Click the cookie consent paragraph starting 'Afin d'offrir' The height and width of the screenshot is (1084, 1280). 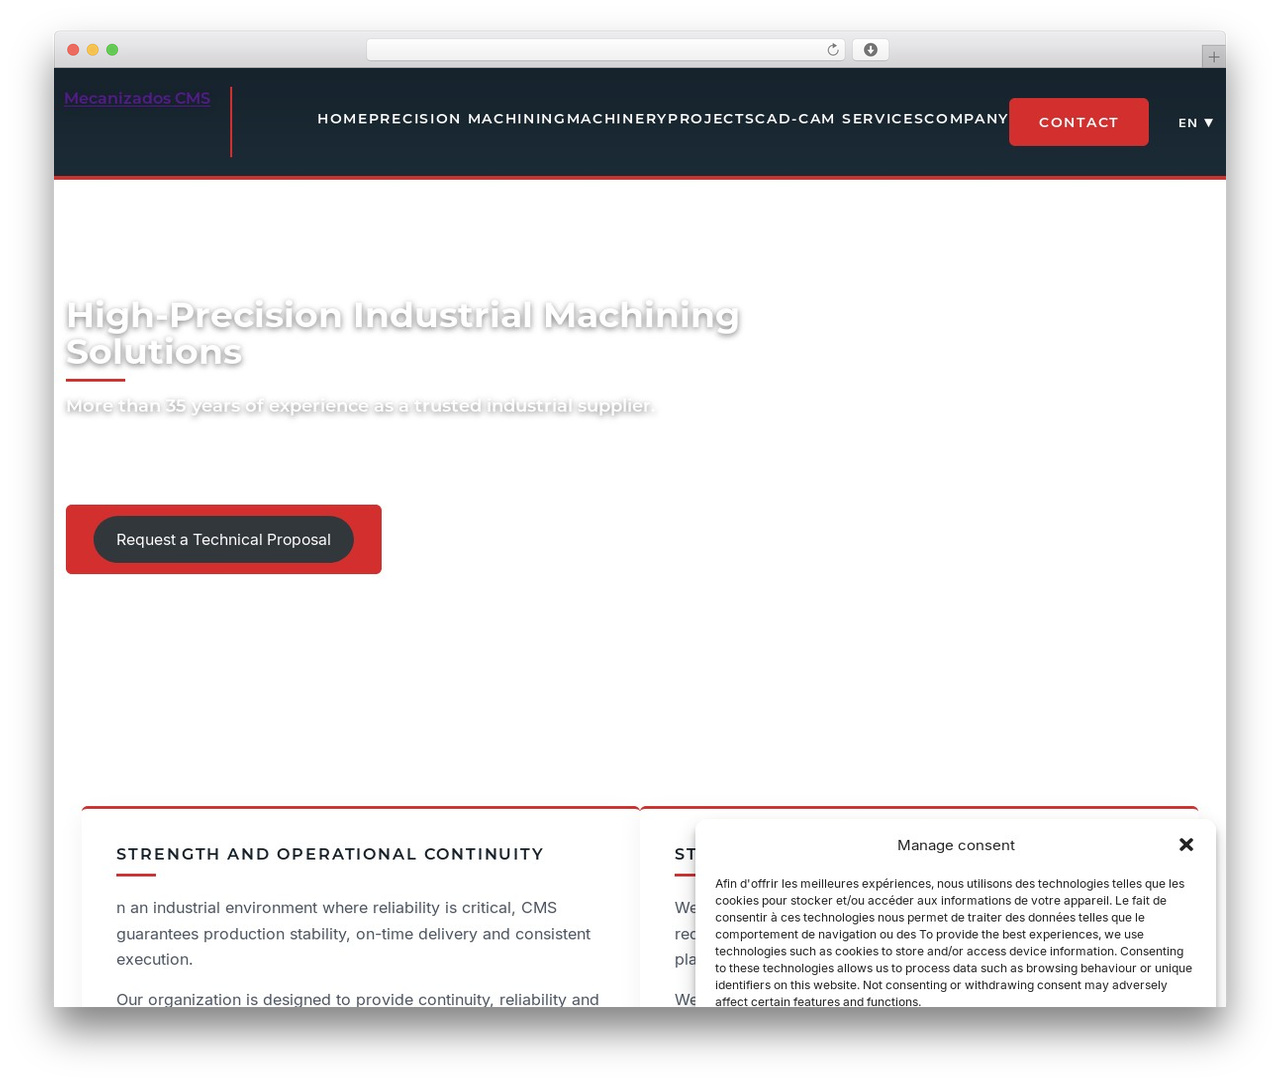tap(954, 943)
